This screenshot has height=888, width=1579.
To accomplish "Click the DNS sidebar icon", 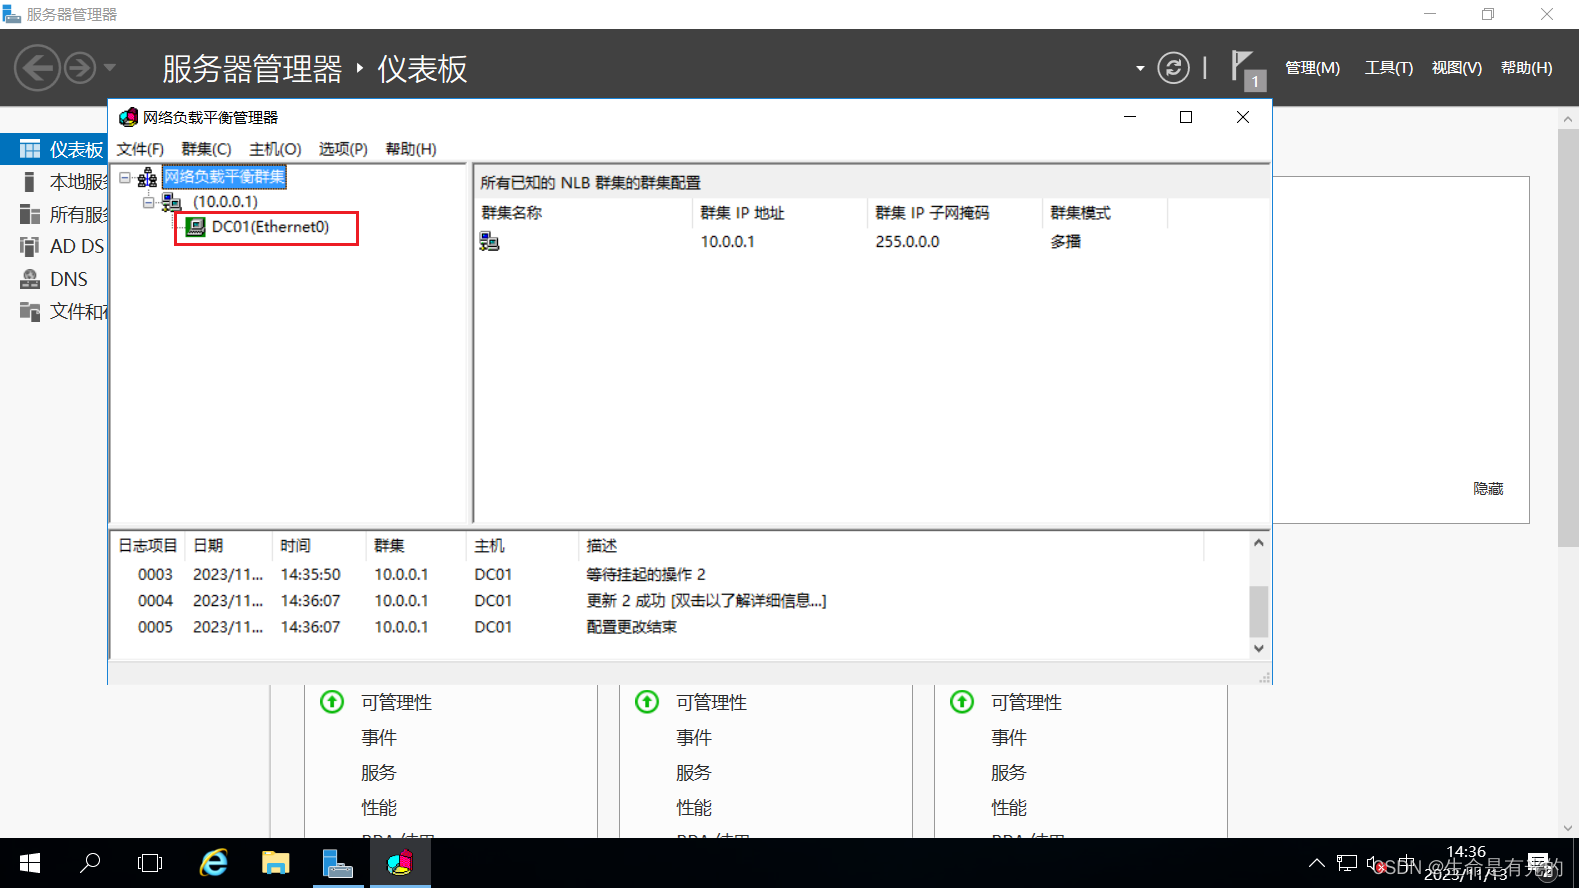I will click(30, 279).
